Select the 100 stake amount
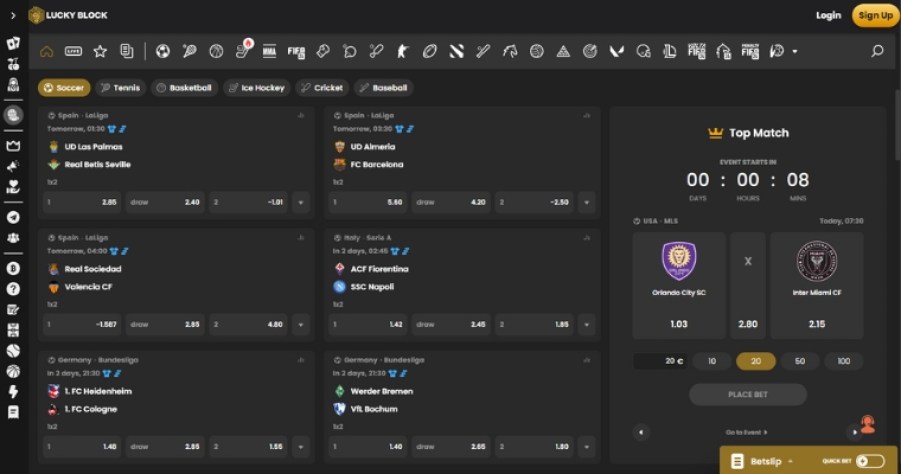This screenshot has width=901, height=474. tap(844, 361)
